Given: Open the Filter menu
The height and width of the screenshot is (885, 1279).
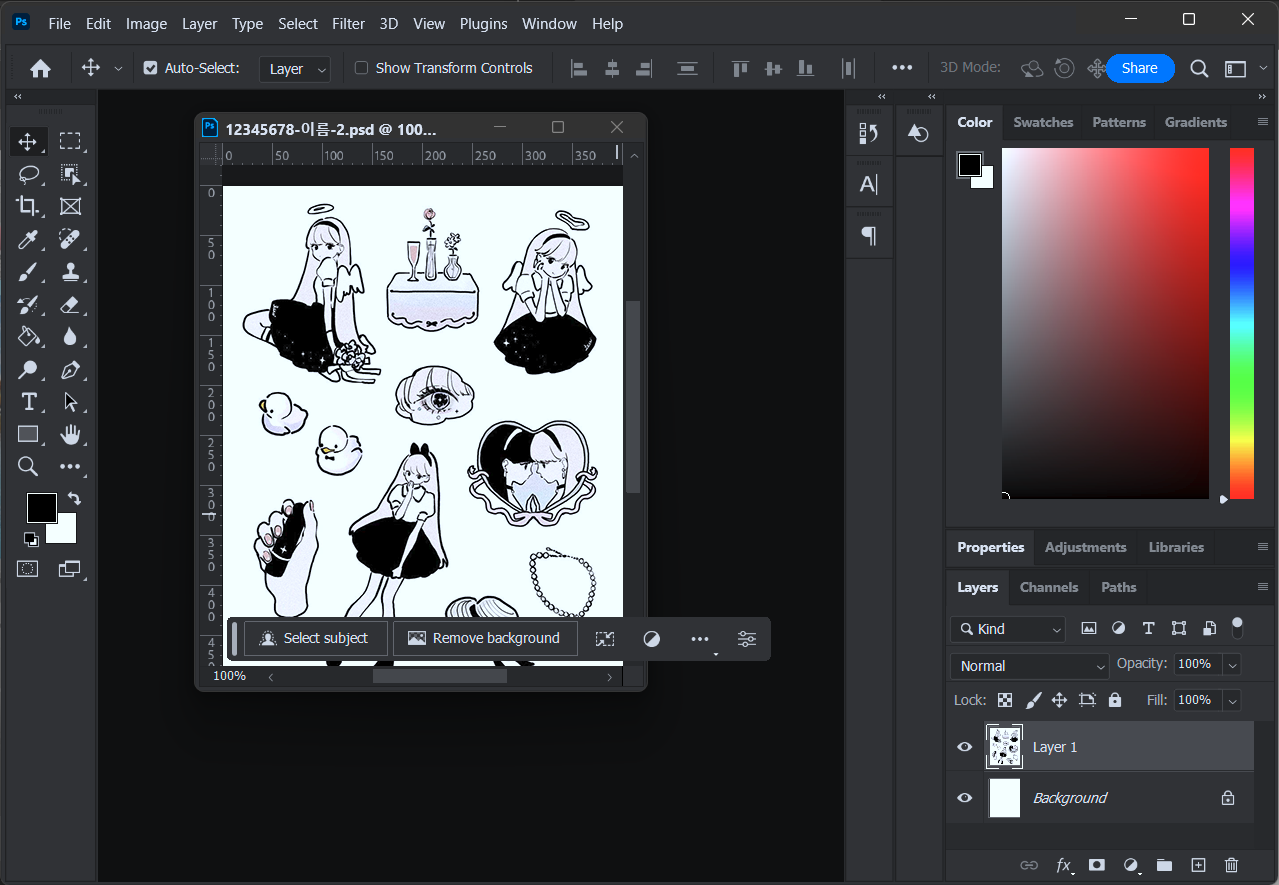Looking at the screenshot, I should [348, 23].
